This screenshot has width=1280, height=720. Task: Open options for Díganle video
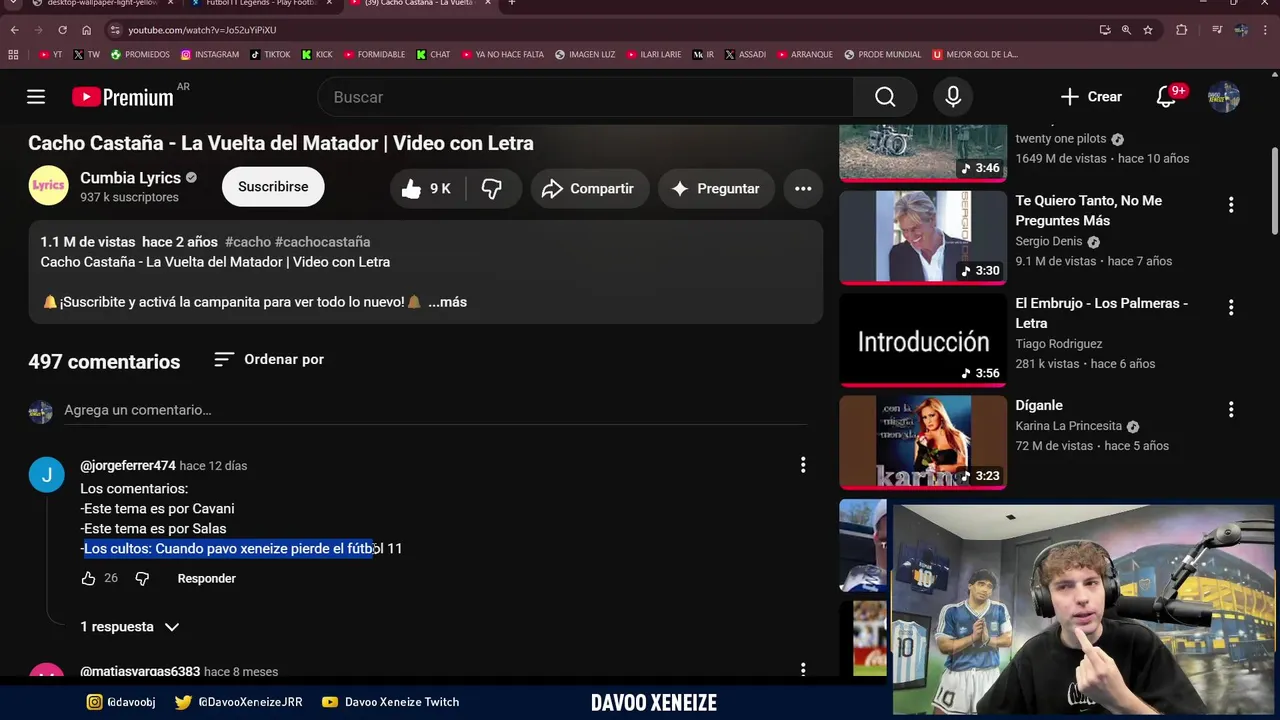click(x=1231, y=409)
